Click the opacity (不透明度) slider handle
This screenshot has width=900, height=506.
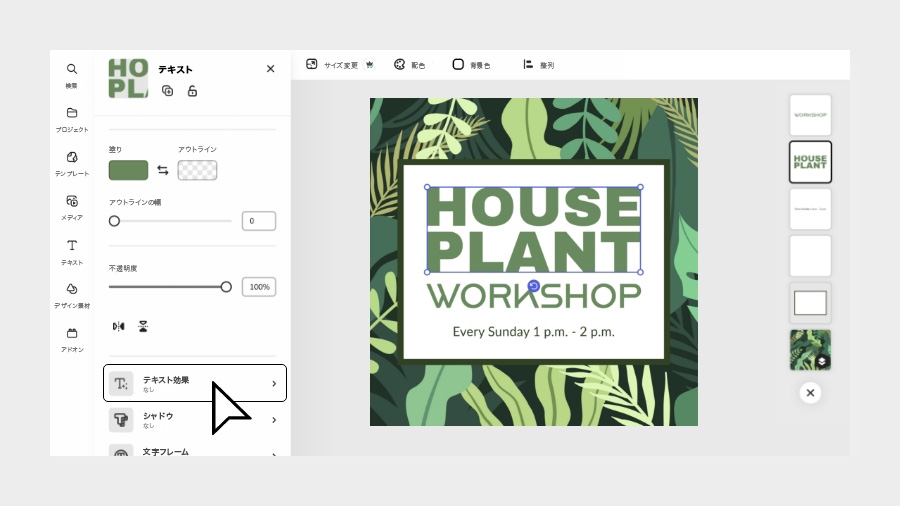(x=226, y=287)
